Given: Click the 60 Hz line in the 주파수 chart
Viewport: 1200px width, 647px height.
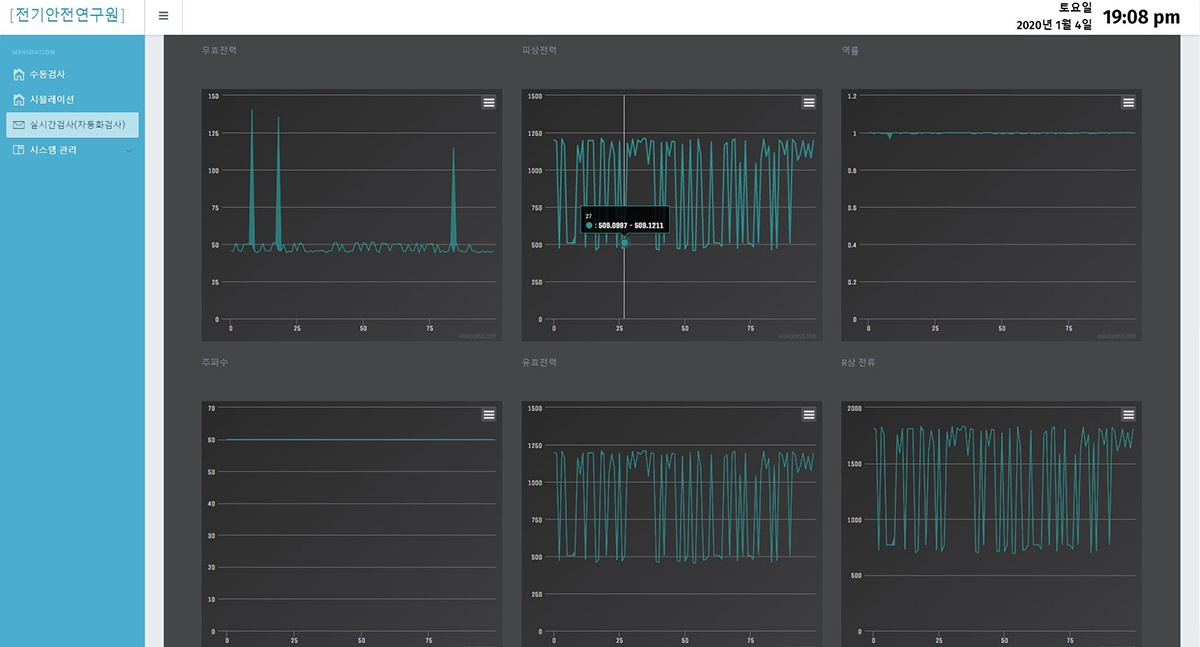Looking at the screenshot, I should (x=360, y=439).
